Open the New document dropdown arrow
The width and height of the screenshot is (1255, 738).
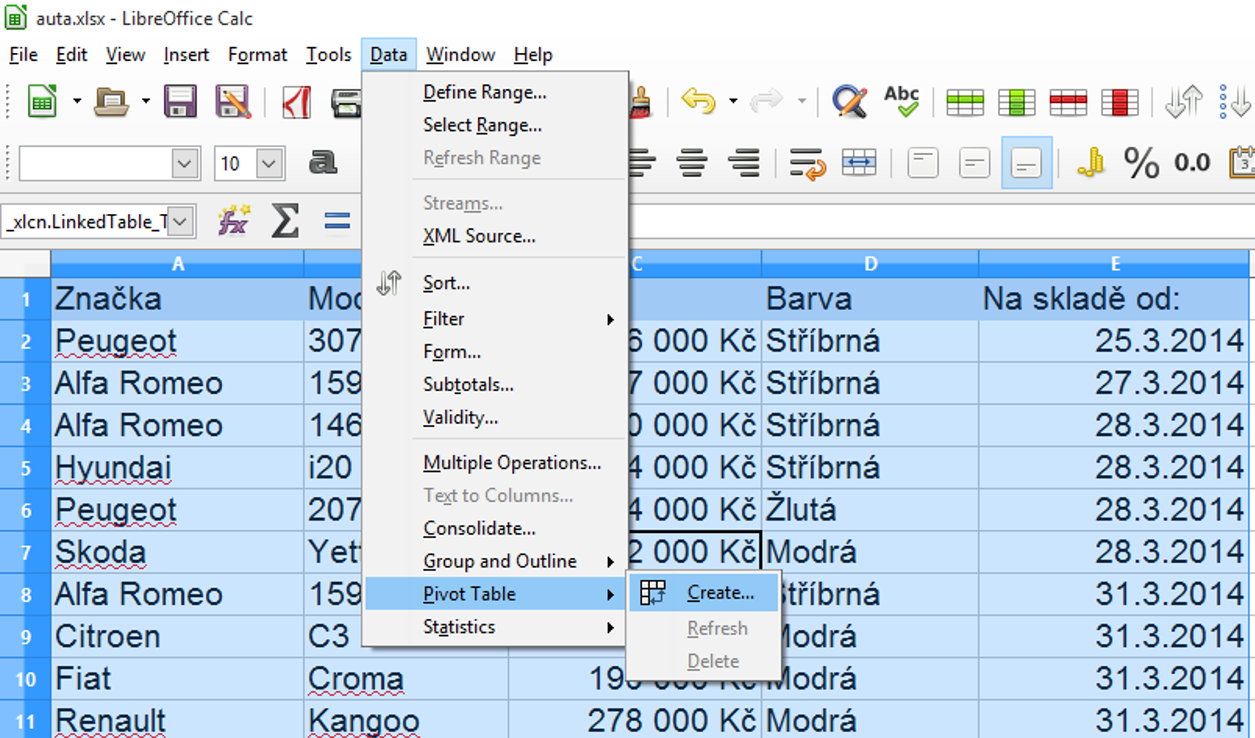[x=76, y=101]
